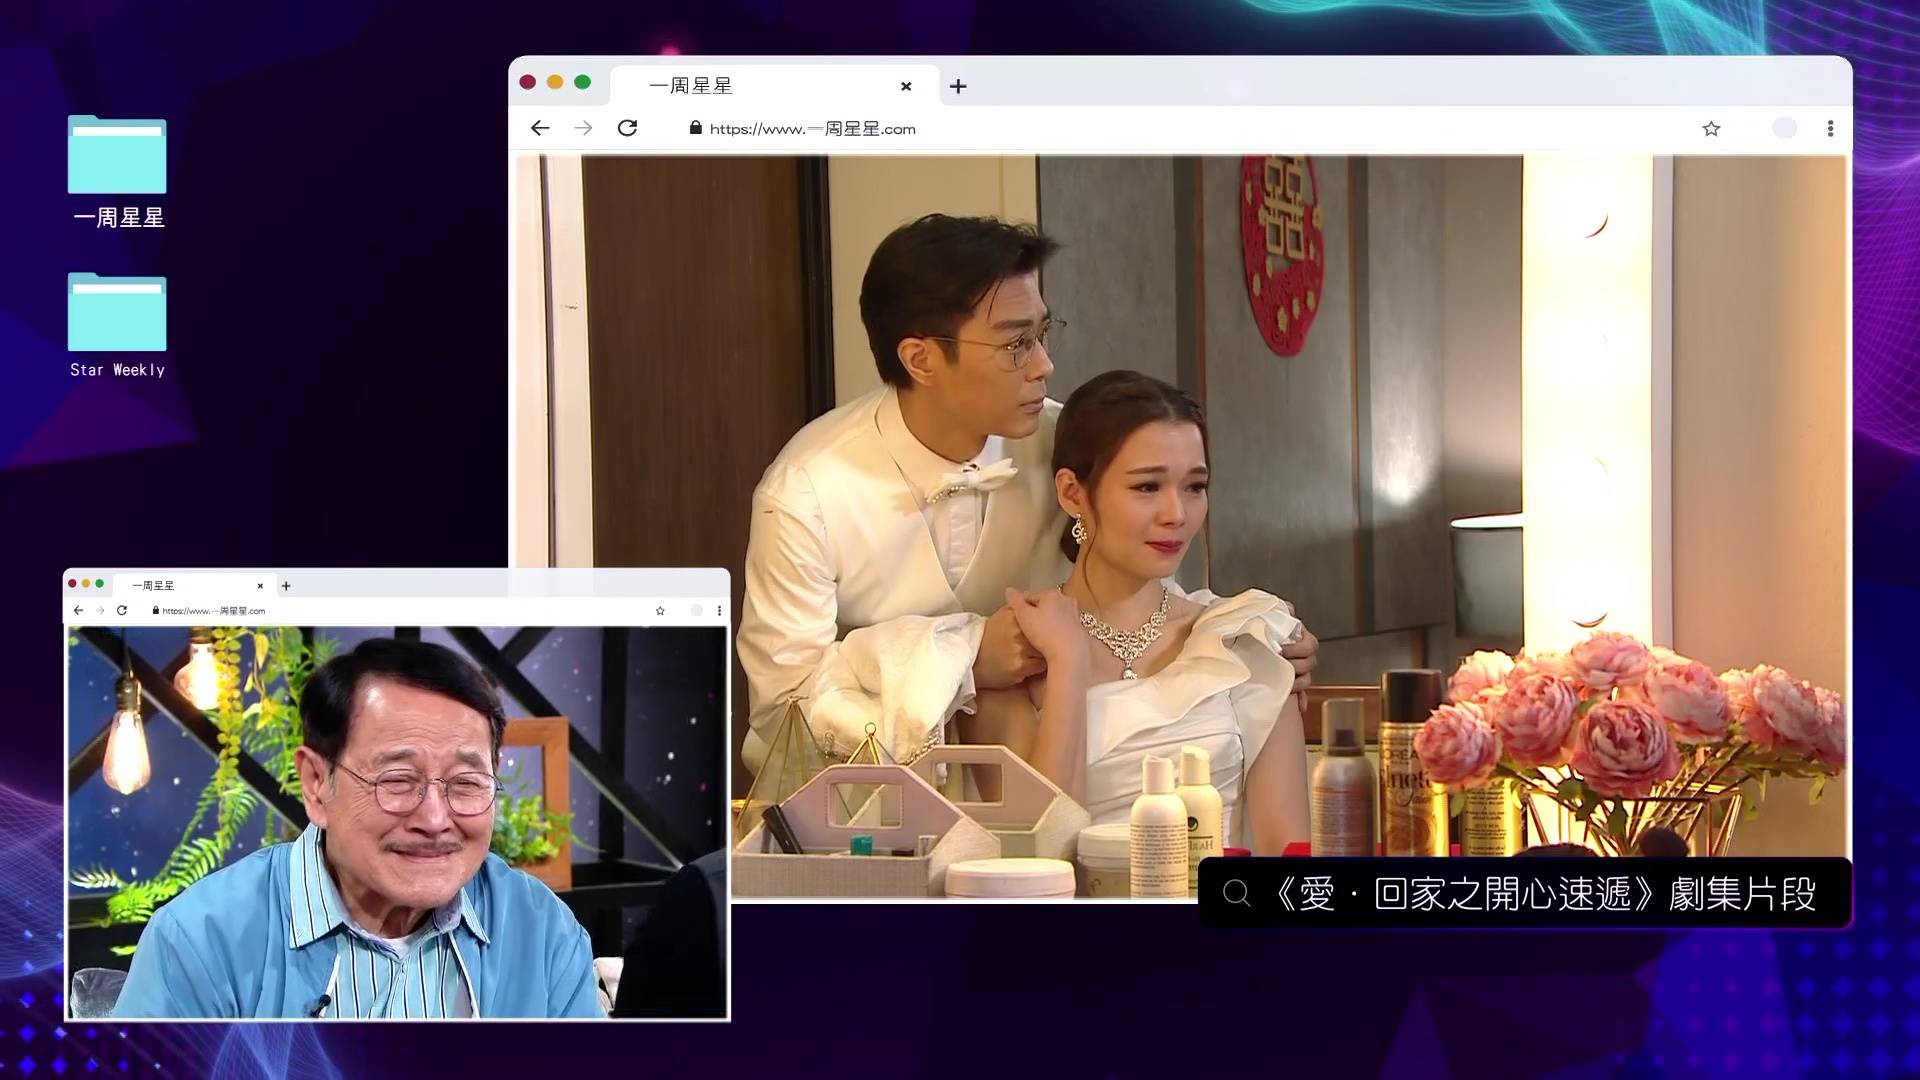Go forward in the large browser window
The width and height of the screenshot is (1920, 1080).
(x=583, y=128)
